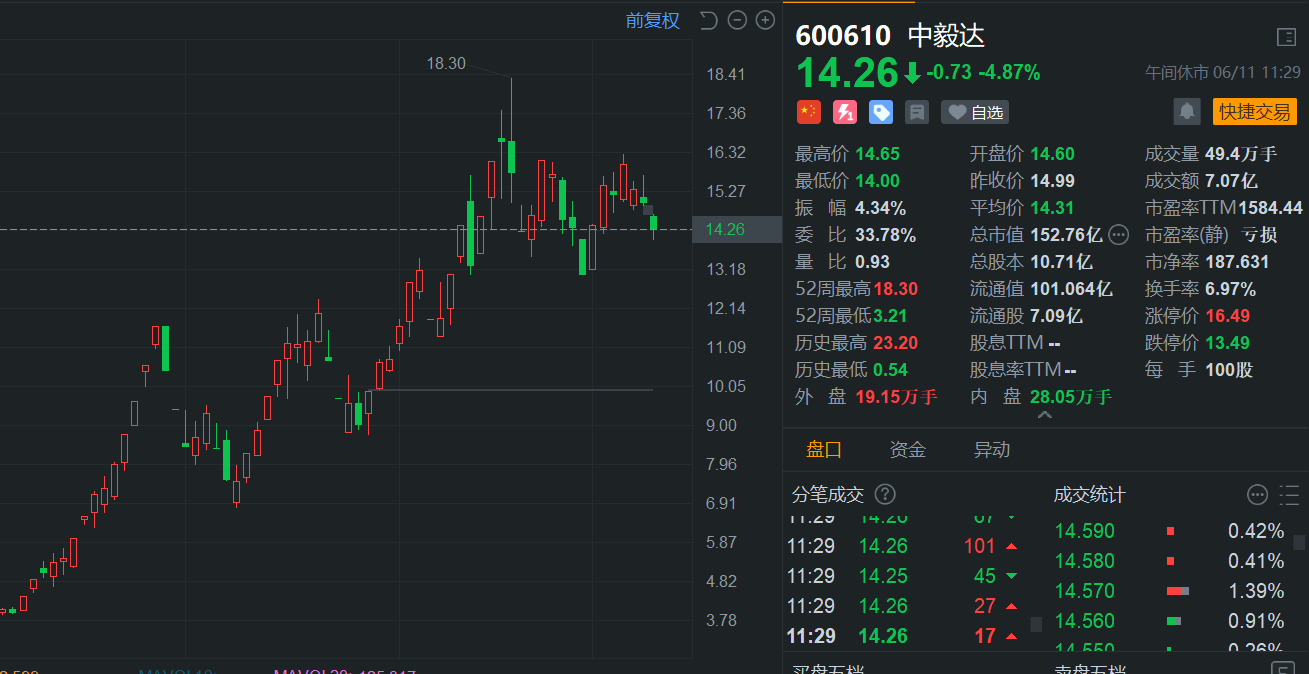Switch to the 异动 tab

992,450
